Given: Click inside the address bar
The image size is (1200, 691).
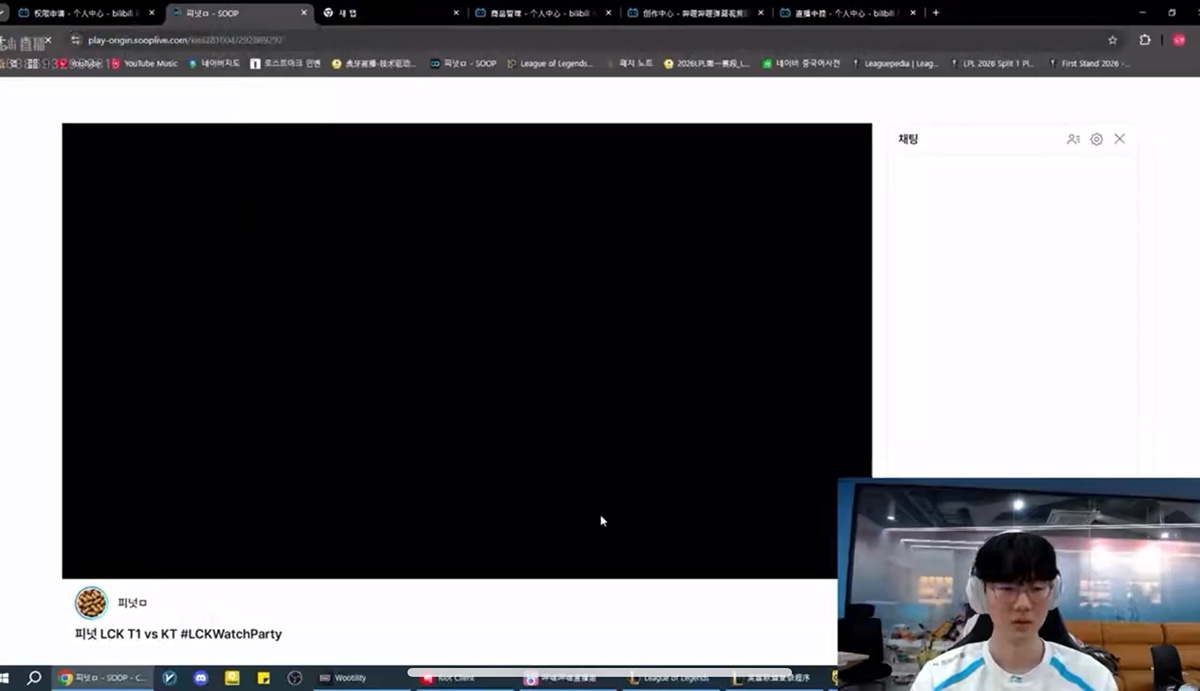Looking at the screenshot, I should point(300,41).
